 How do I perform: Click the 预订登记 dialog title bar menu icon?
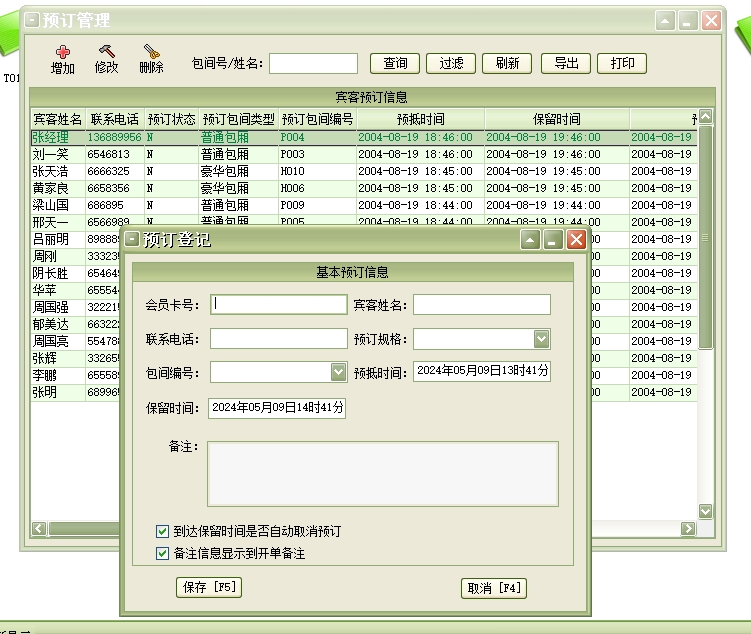point(132,240)
